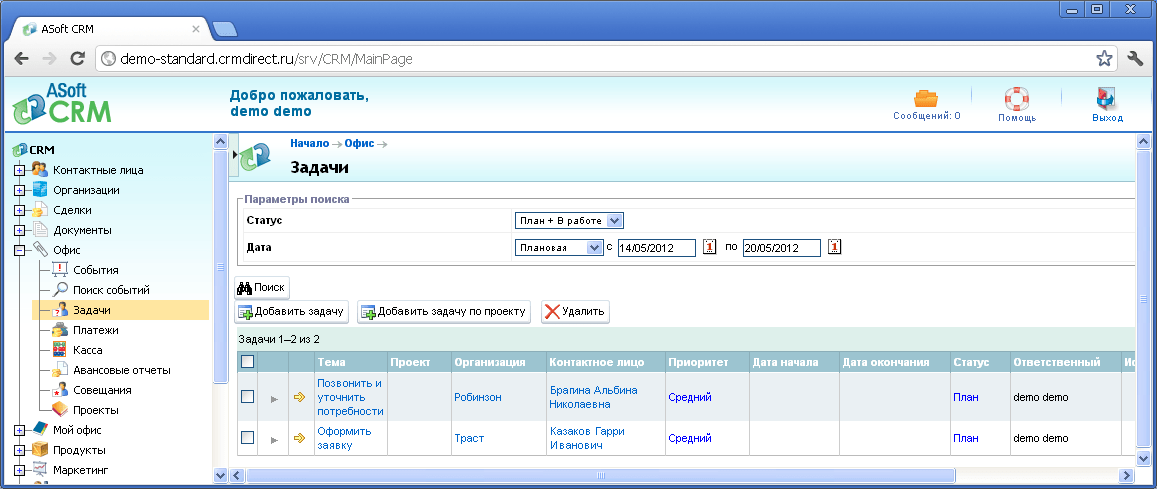Open the Казаков Гарри Иванович contact link

pyautogui.click(x=587, y=438)
